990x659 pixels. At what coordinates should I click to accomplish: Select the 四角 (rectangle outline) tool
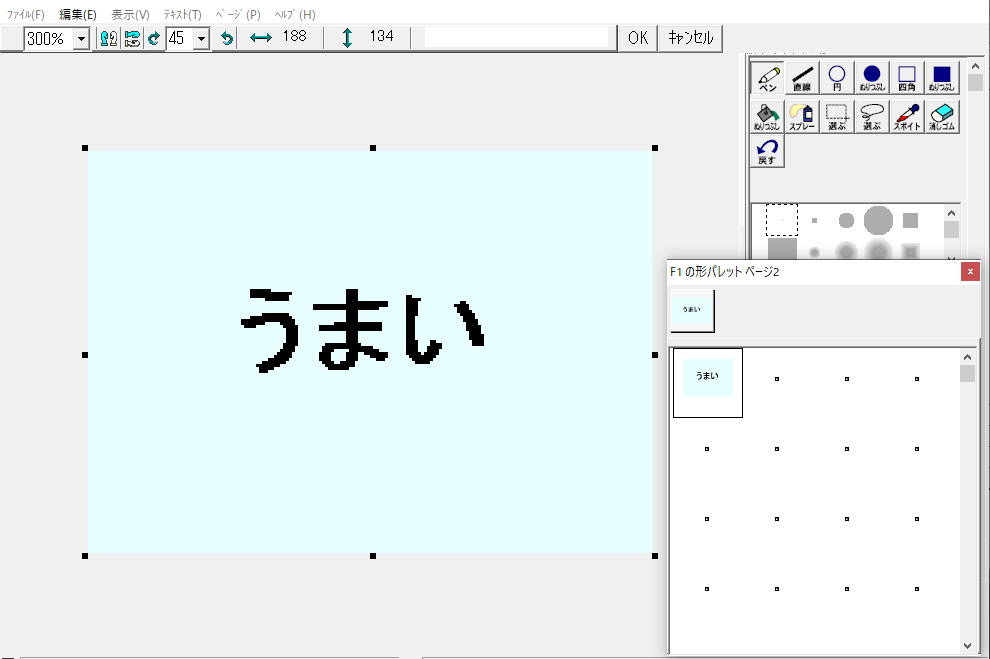point(907,78)
